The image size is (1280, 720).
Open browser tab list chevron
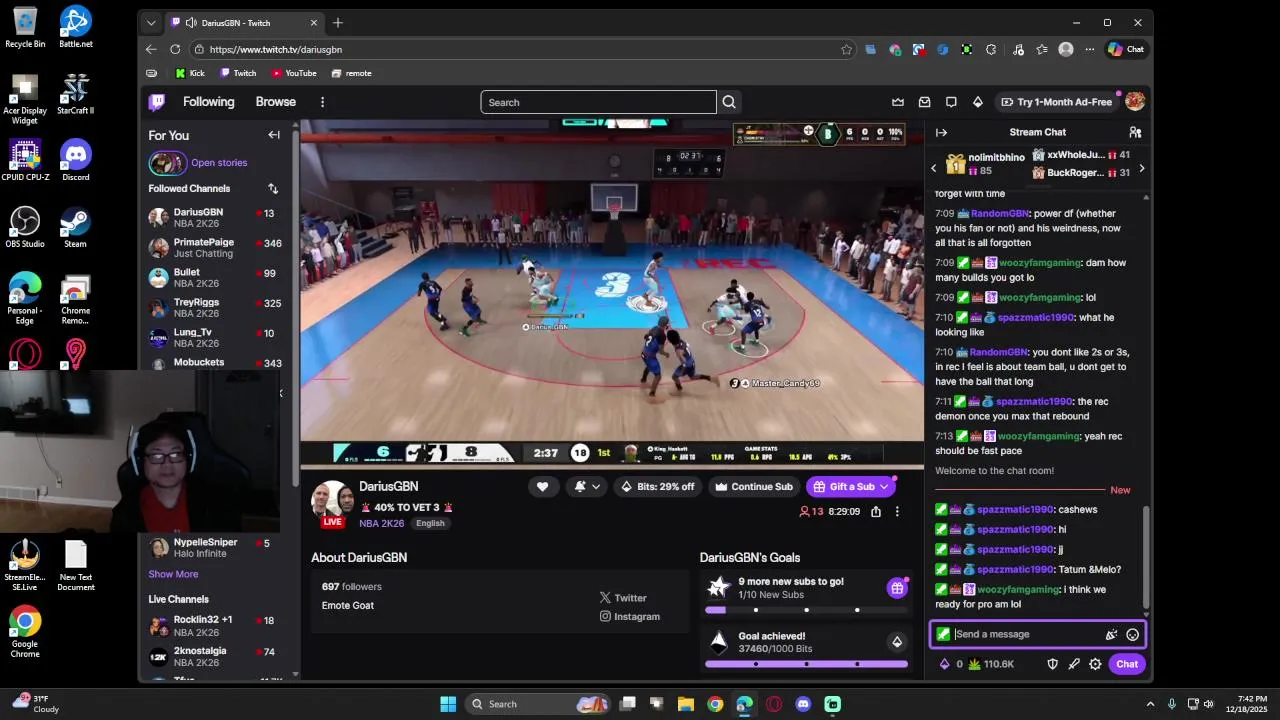[x=151, y=23]
